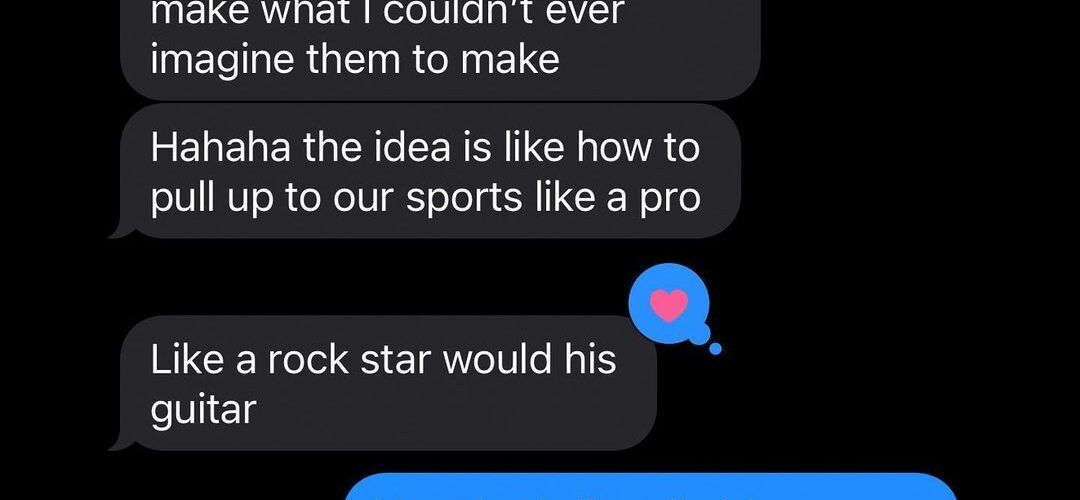Tap the pink heart reaction icon
1080x500 pixels.
click(x=669, y=305)
